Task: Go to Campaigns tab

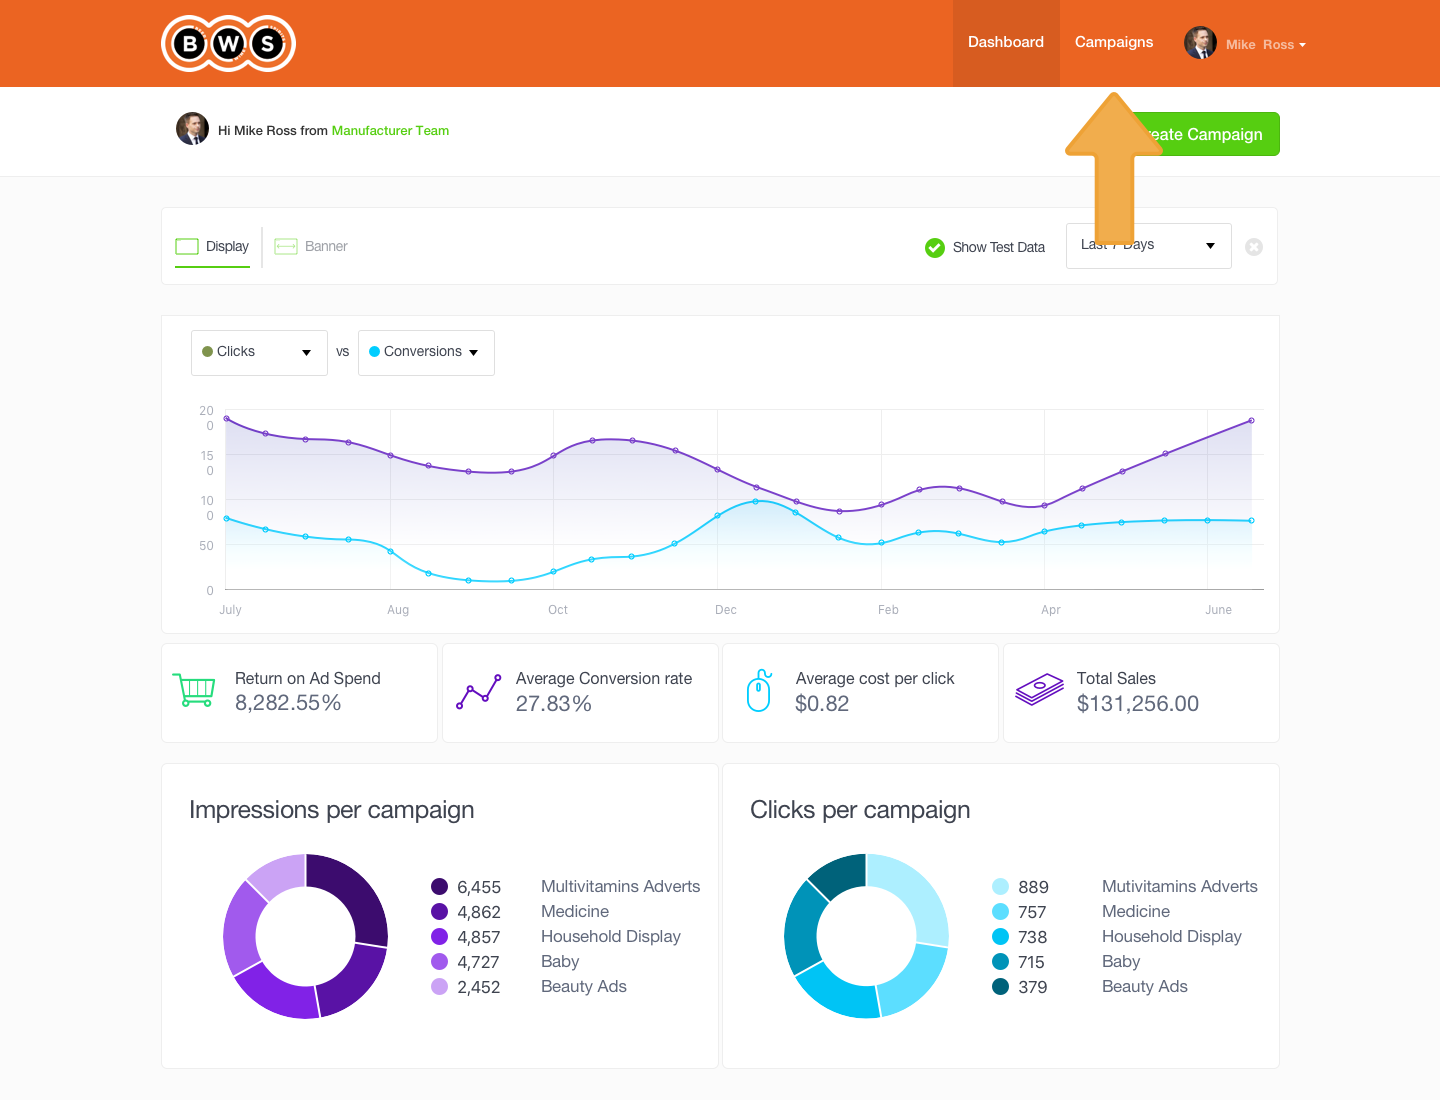Action: coord(1114,43)
